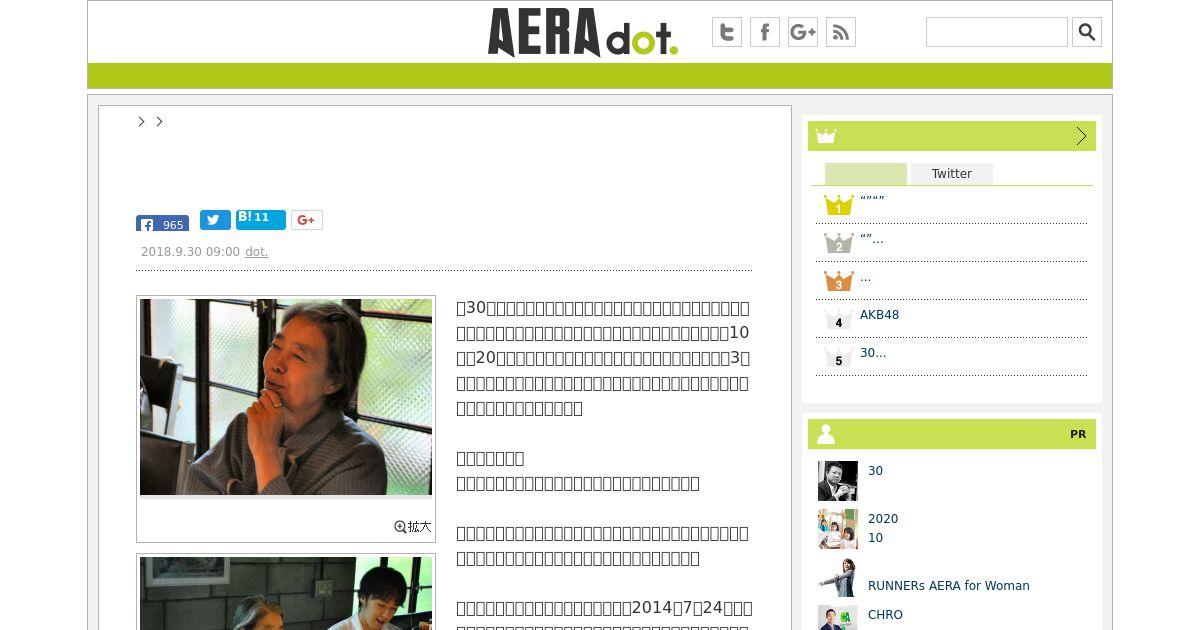
Task: Click the person icon in the PR header
Action: tap(826, 434)
